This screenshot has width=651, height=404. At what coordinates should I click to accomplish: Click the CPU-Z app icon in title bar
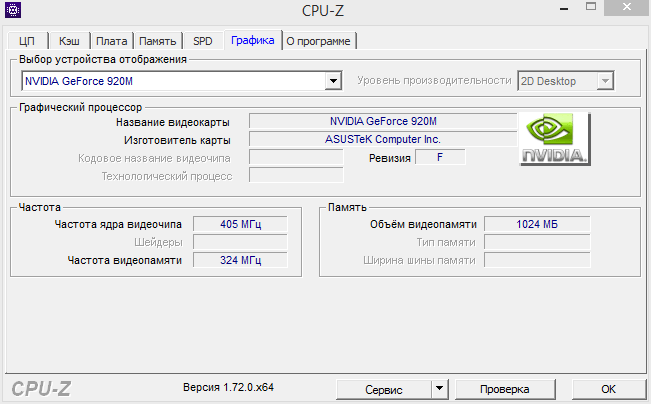[13, 10]
